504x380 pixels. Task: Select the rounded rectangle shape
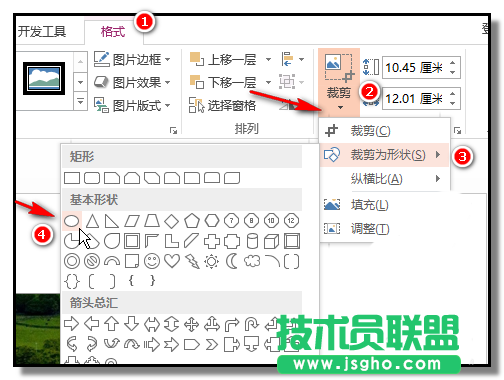pos(92,178)
